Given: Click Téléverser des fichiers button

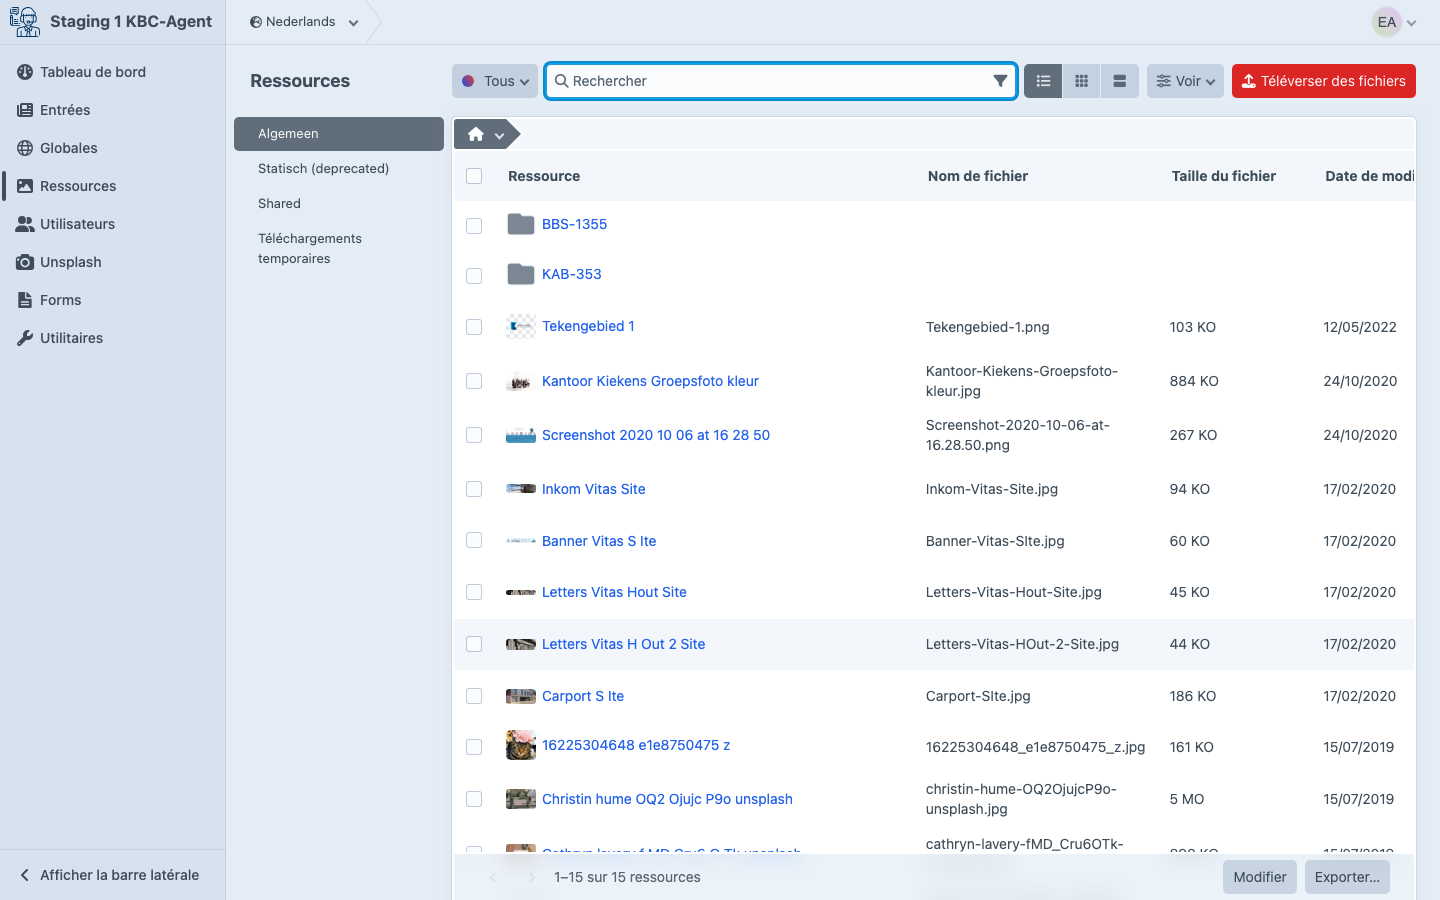Looking at the screenshot, I should (x=1324, y=81).
